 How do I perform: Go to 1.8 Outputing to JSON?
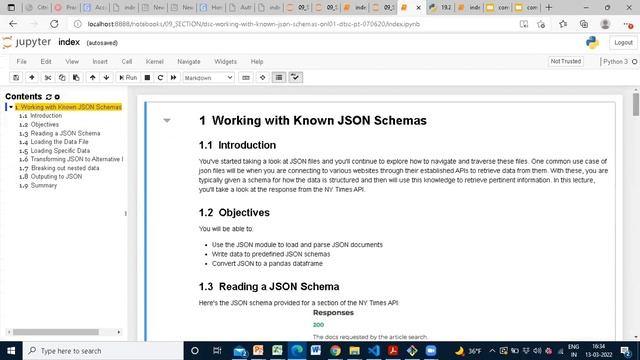coord(56,177)
